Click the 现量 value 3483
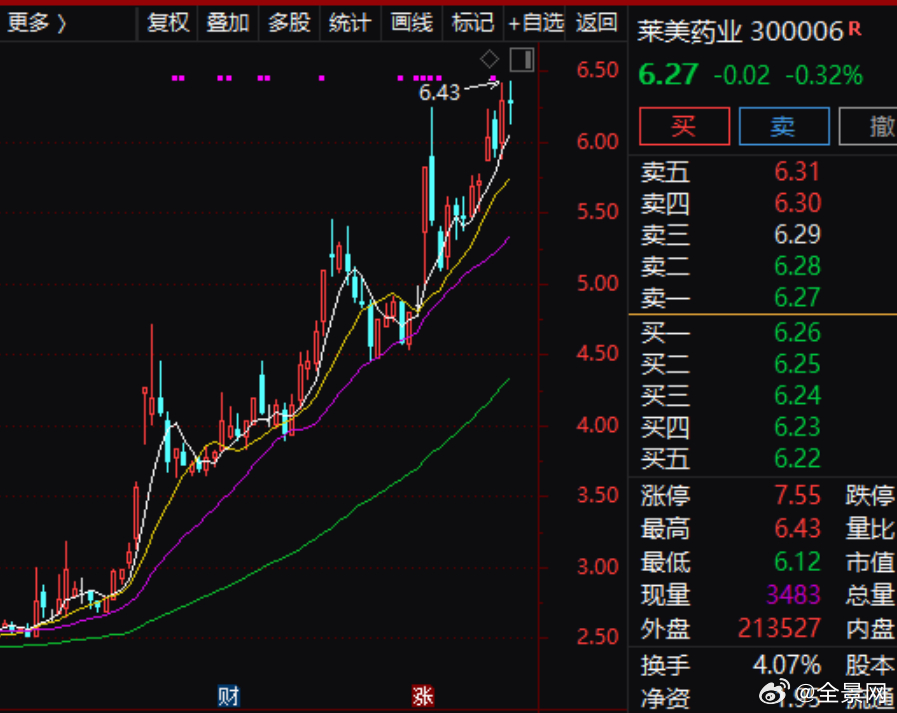This screenshot has height=713, width=897. click(793, 595)
